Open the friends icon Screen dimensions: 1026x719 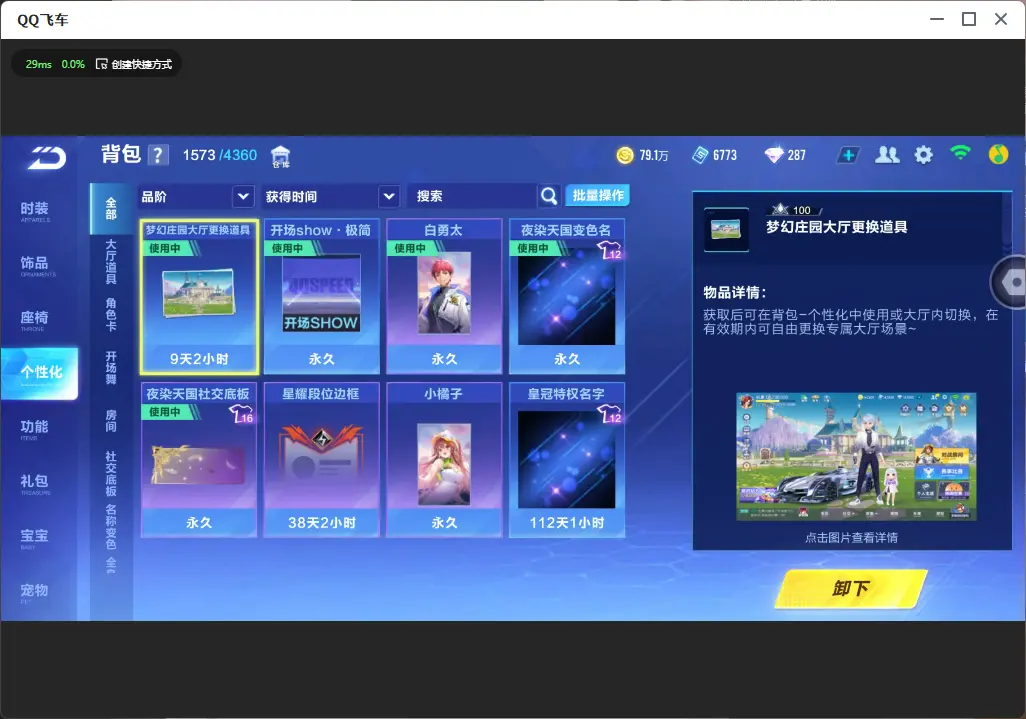[887, 155]
